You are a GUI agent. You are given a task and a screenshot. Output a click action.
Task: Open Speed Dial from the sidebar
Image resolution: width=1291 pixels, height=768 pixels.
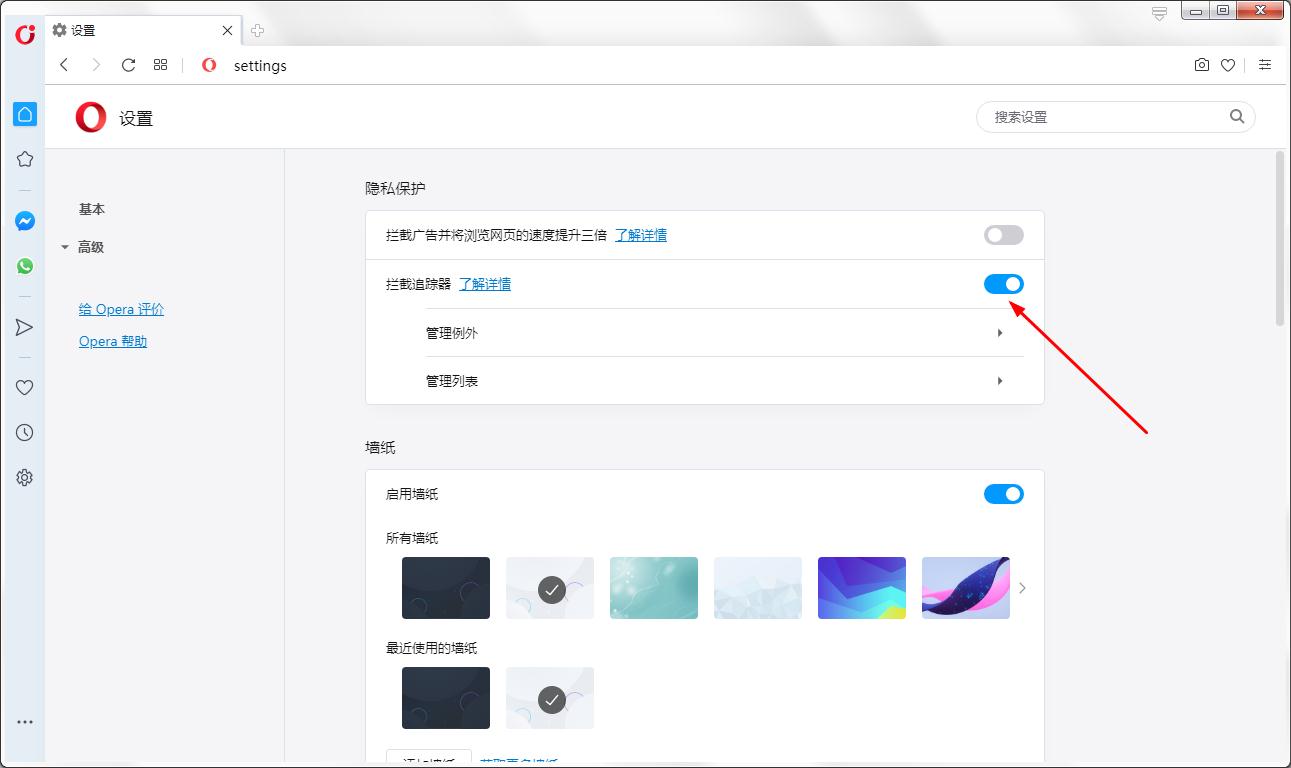24,114
